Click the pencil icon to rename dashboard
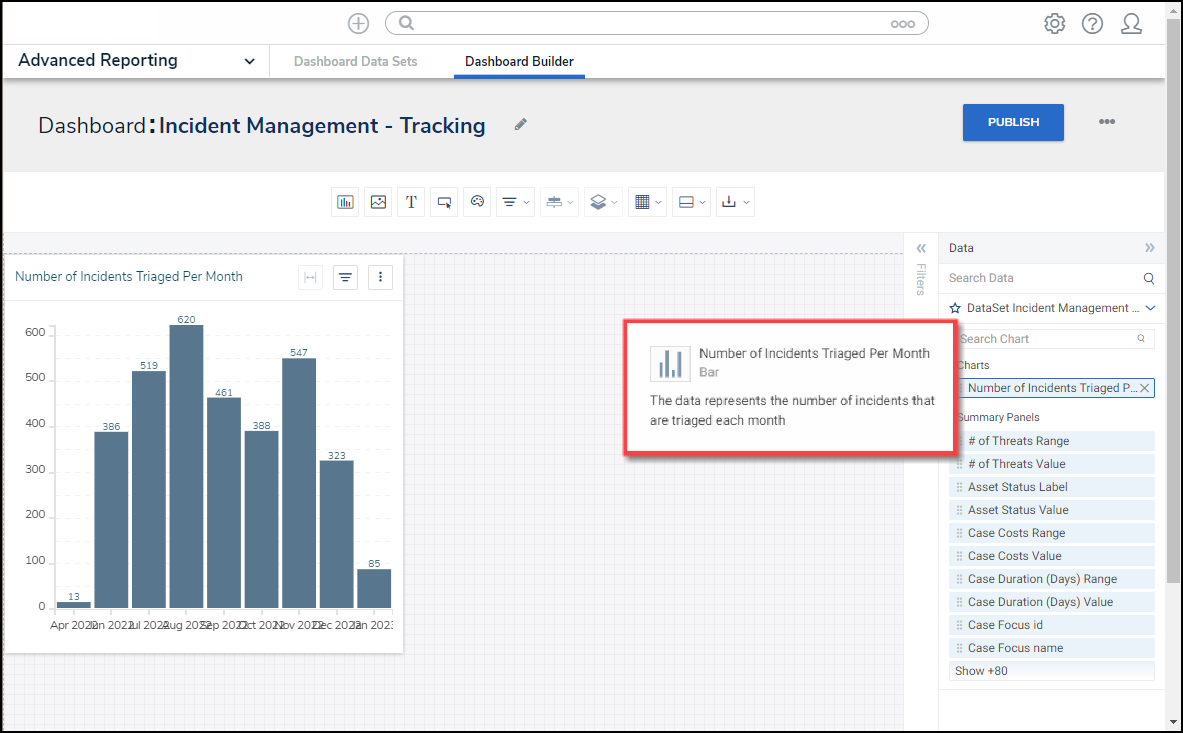This screenshot has width=1183, height=733. pos(520,125)
